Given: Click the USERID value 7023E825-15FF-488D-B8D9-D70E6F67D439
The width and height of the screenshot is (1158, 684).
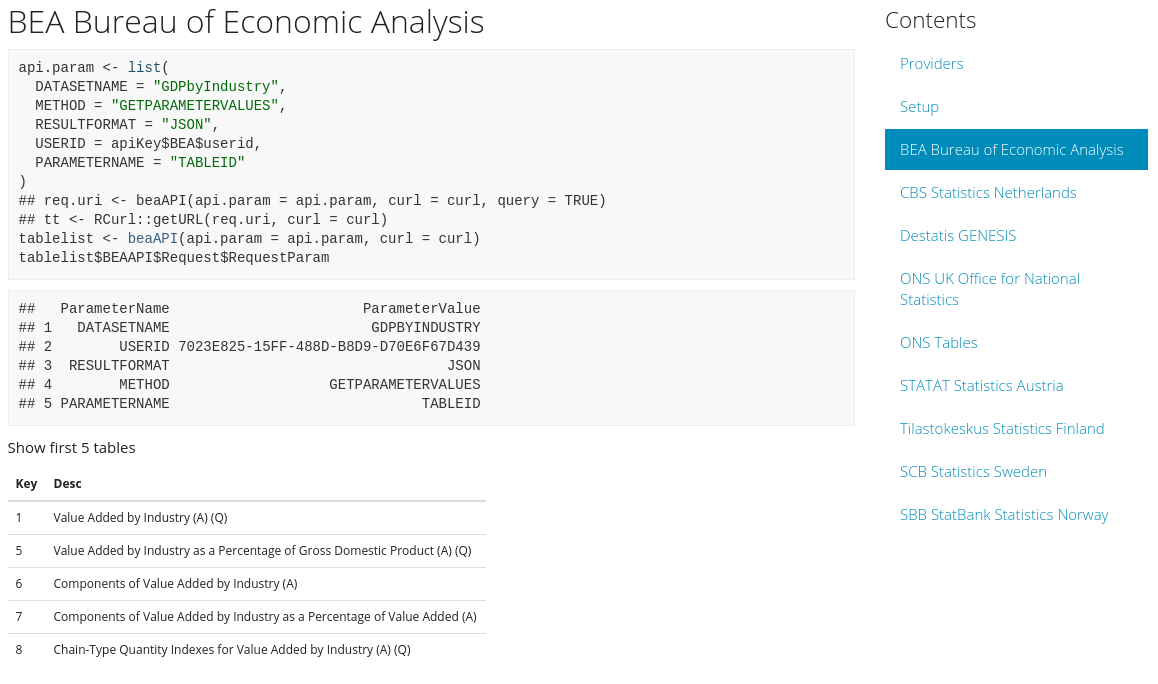Looking at the screenshot, I should 329,346.
